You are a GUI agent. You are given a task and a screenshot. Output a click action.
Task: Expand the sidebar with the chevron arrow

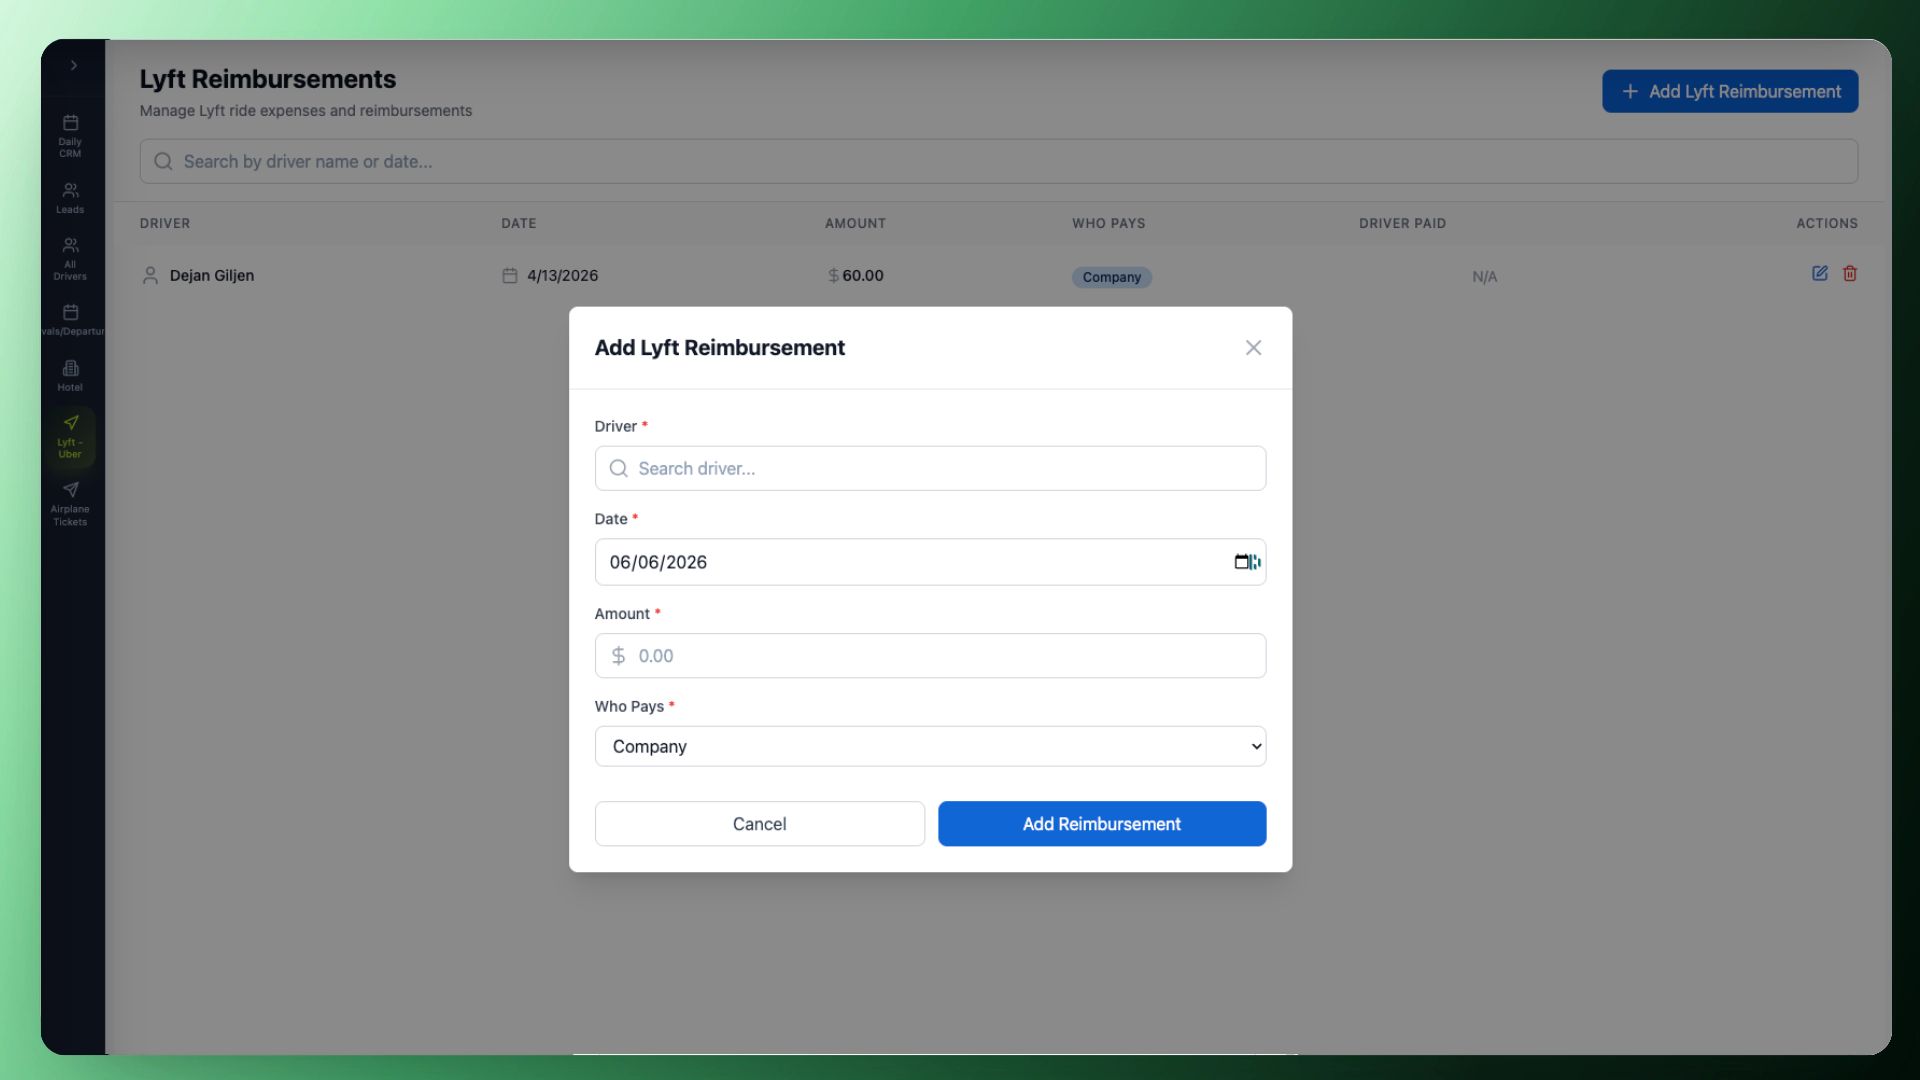tap(73, 65)
